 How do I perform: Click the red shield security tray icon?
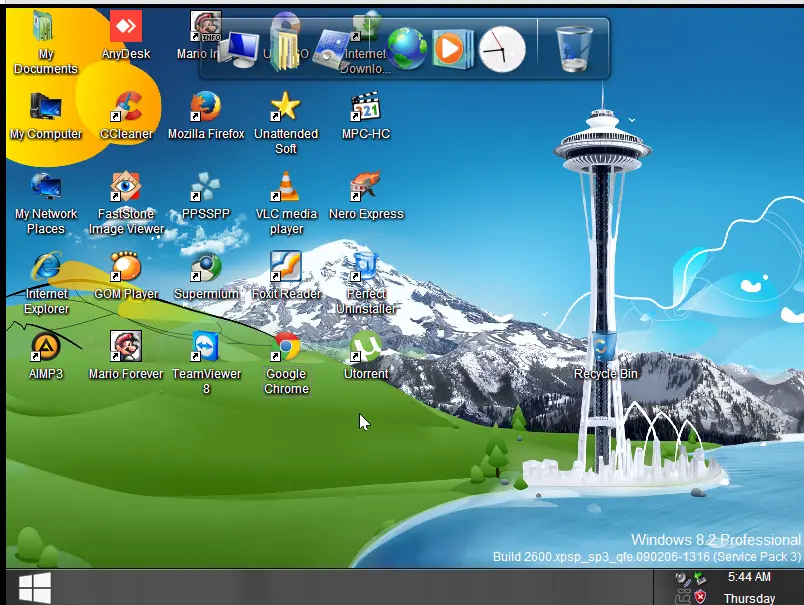(700, 597)
